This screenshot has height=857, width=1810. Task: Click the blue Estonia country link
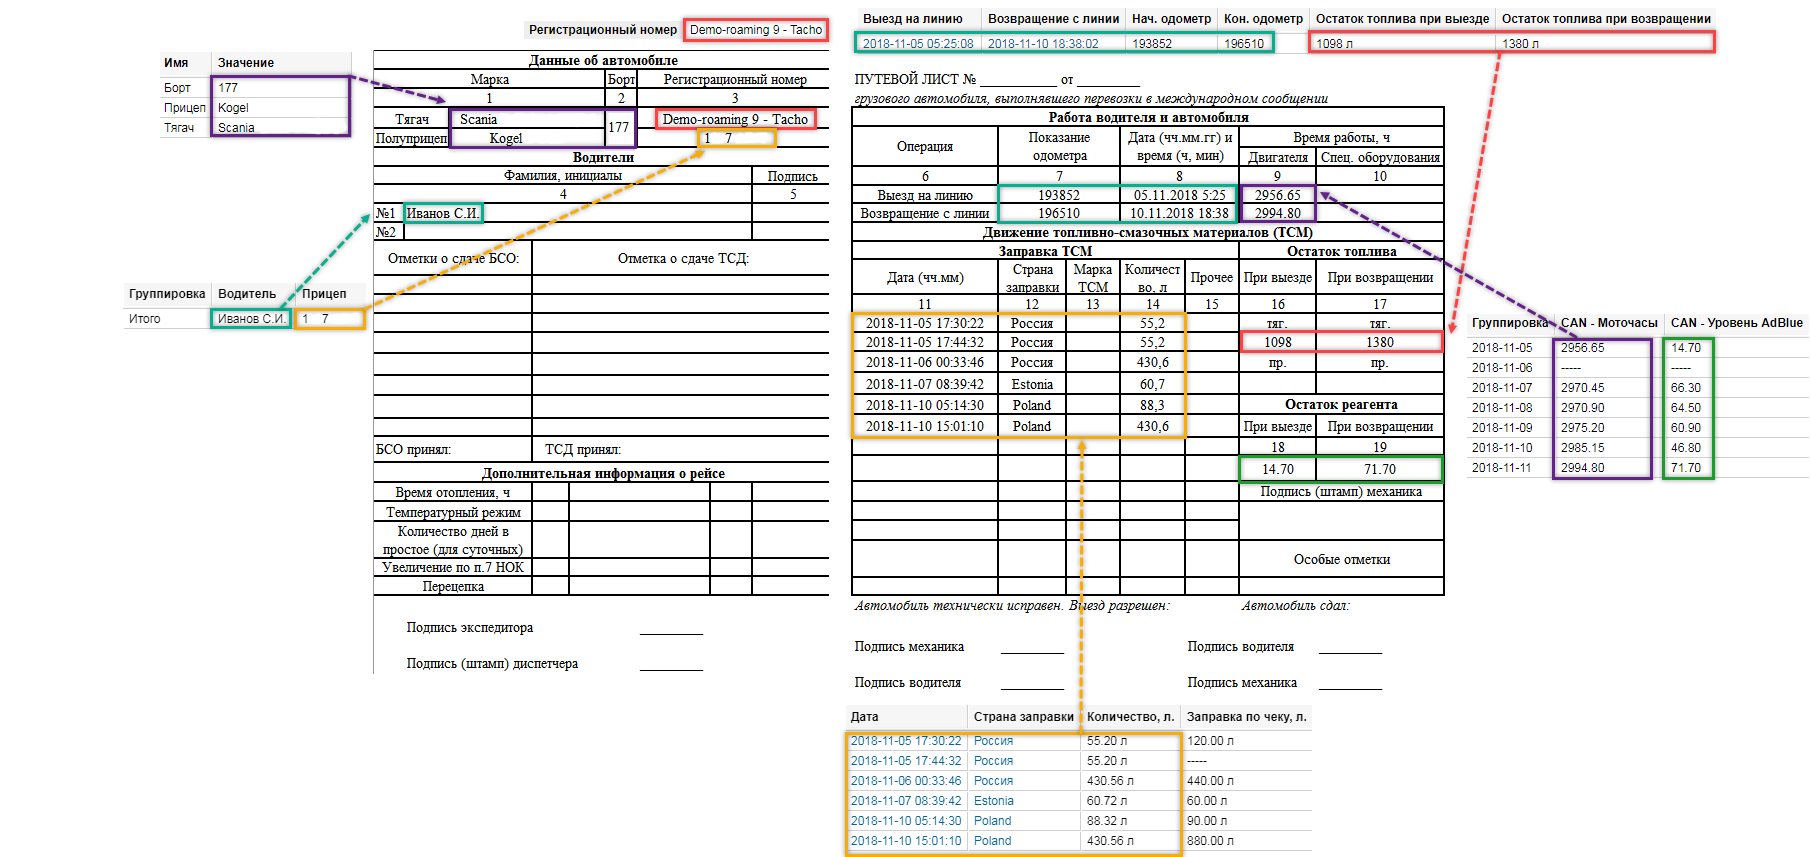[x=994, y=801]
